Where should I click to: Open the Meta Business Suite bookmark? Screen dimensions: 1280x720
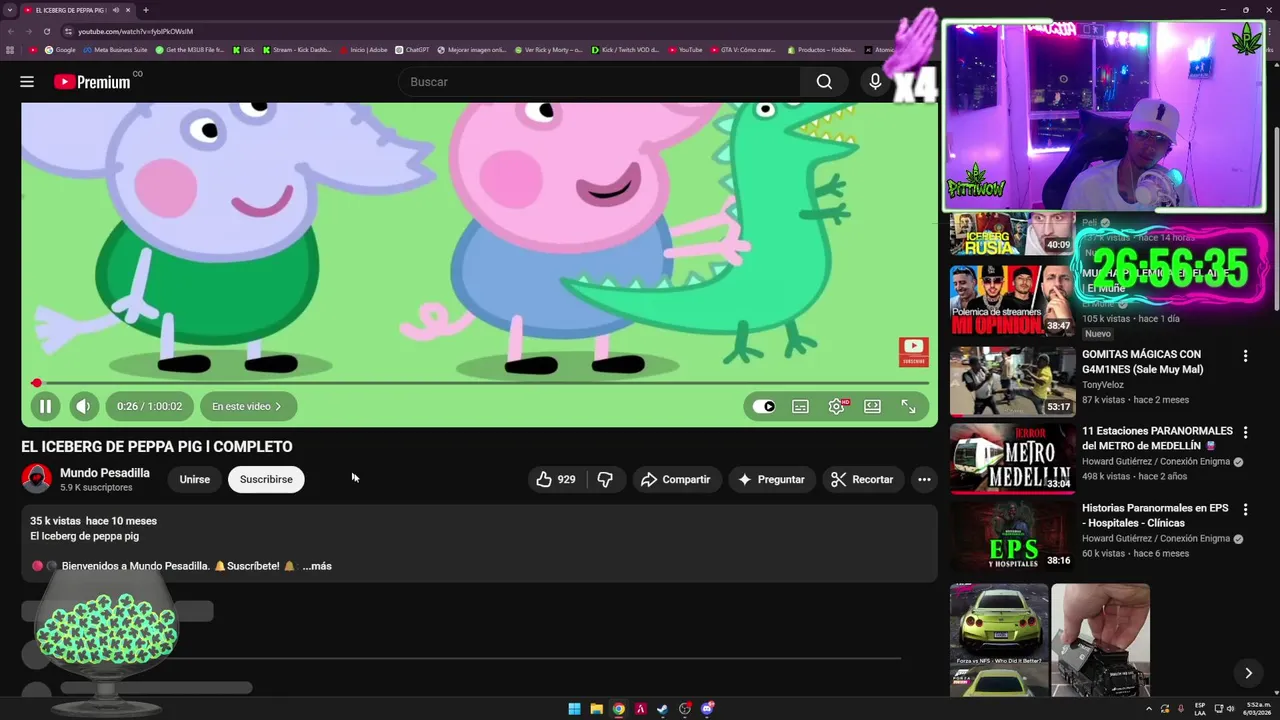tap(115, 49)
